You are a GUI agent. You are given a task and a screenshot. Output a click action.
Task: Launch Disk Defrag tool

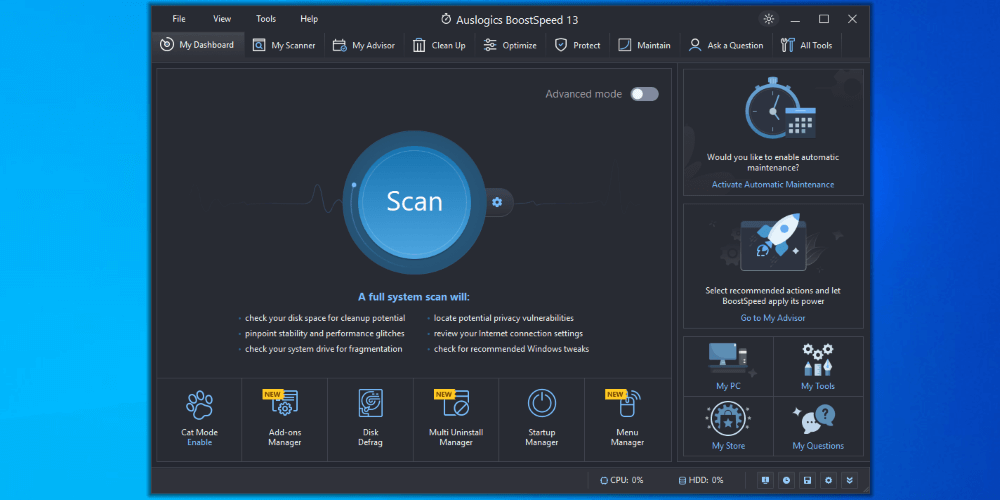[371, 419]
